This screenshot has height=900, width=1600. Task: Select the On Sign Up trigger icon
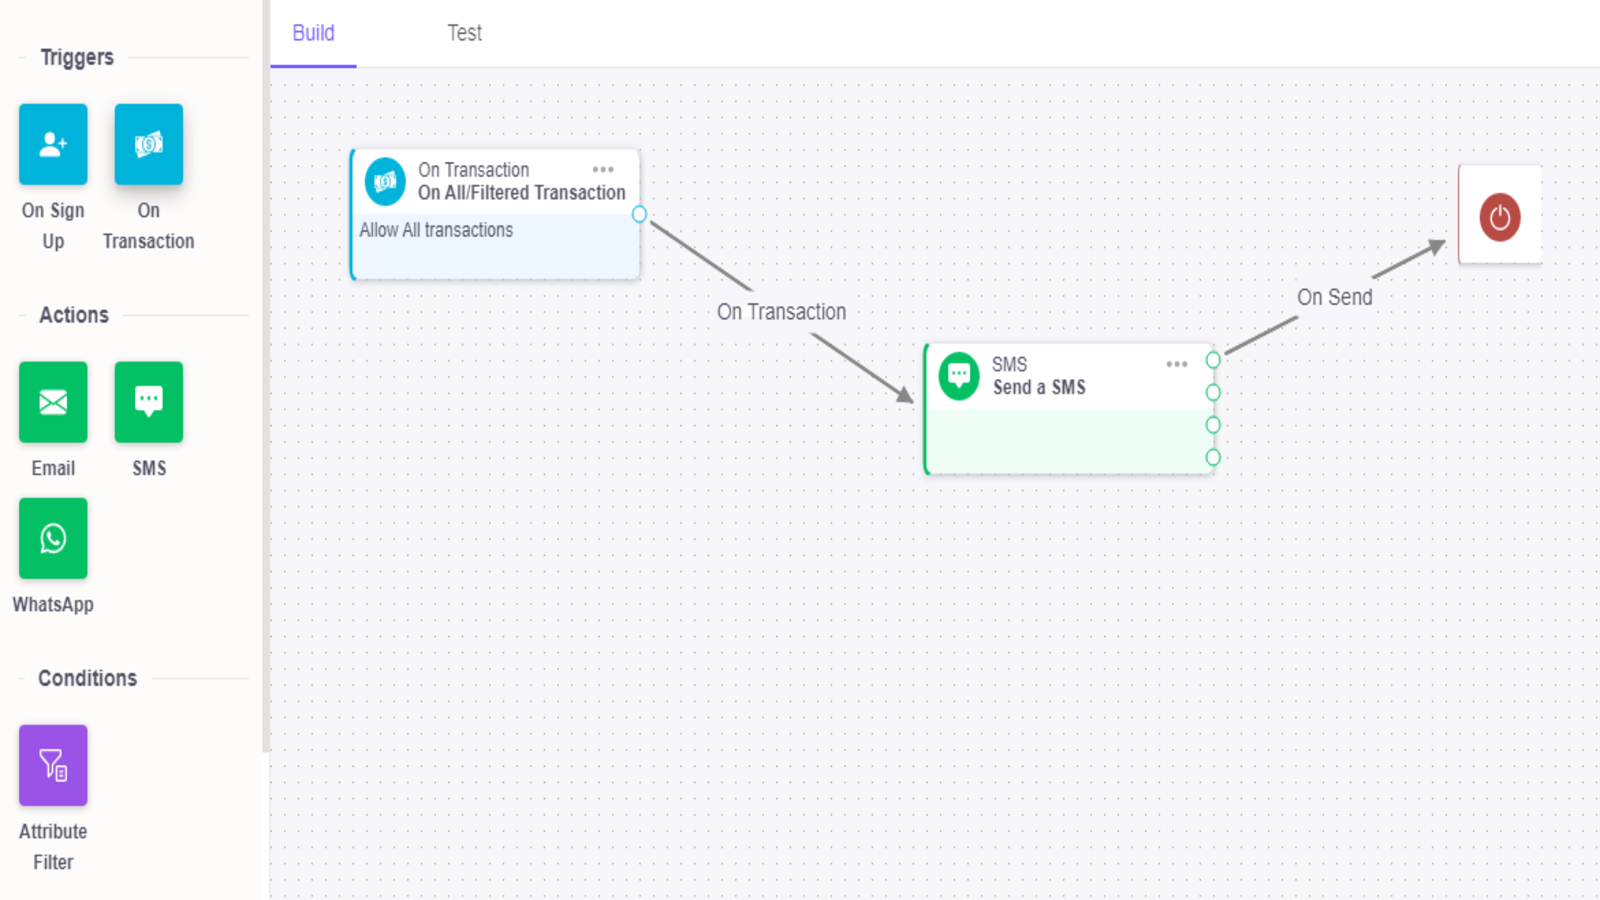(x=52, y=144)
